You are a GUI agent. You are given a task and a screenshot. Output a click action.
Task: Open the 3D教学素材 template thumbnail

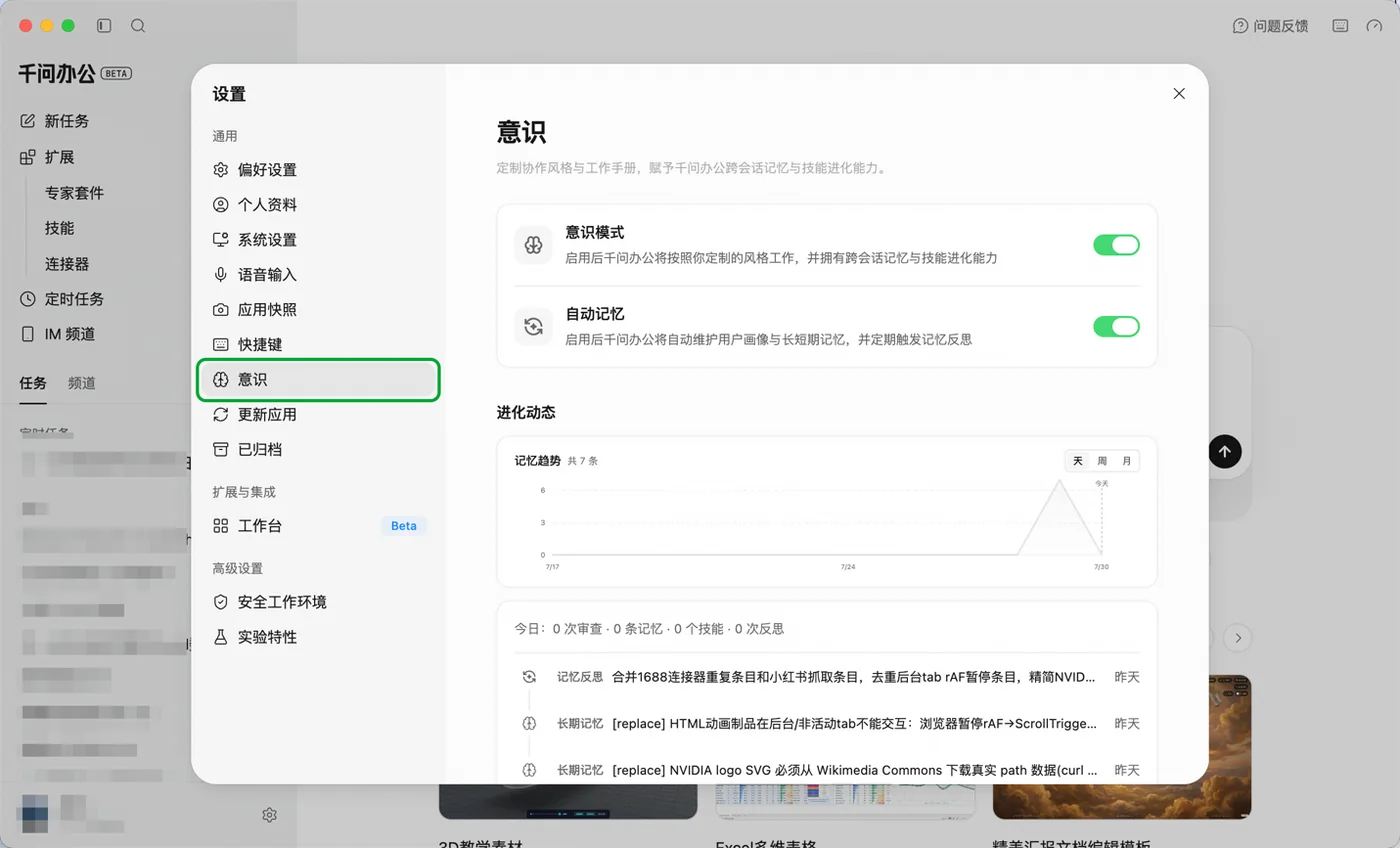(568, 801)
